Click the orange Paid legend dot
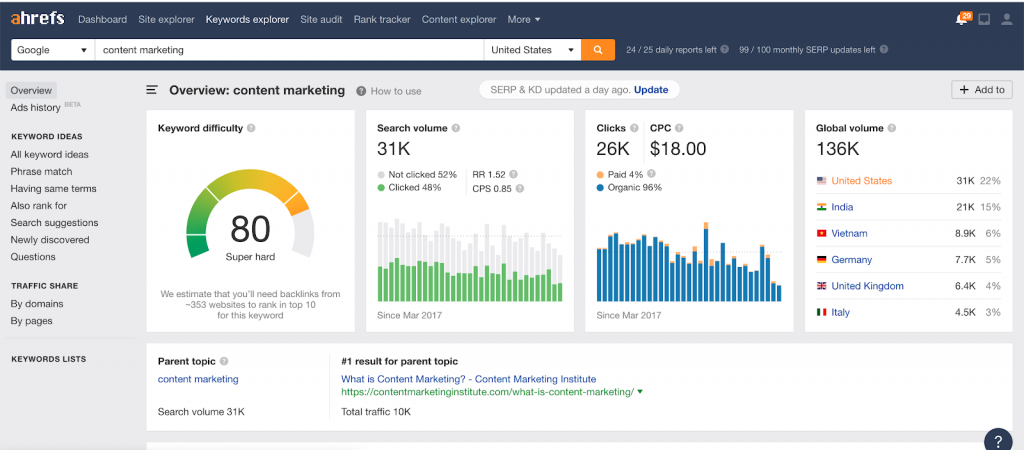The width and height of the screenshot is (1024, 450). 600,174
